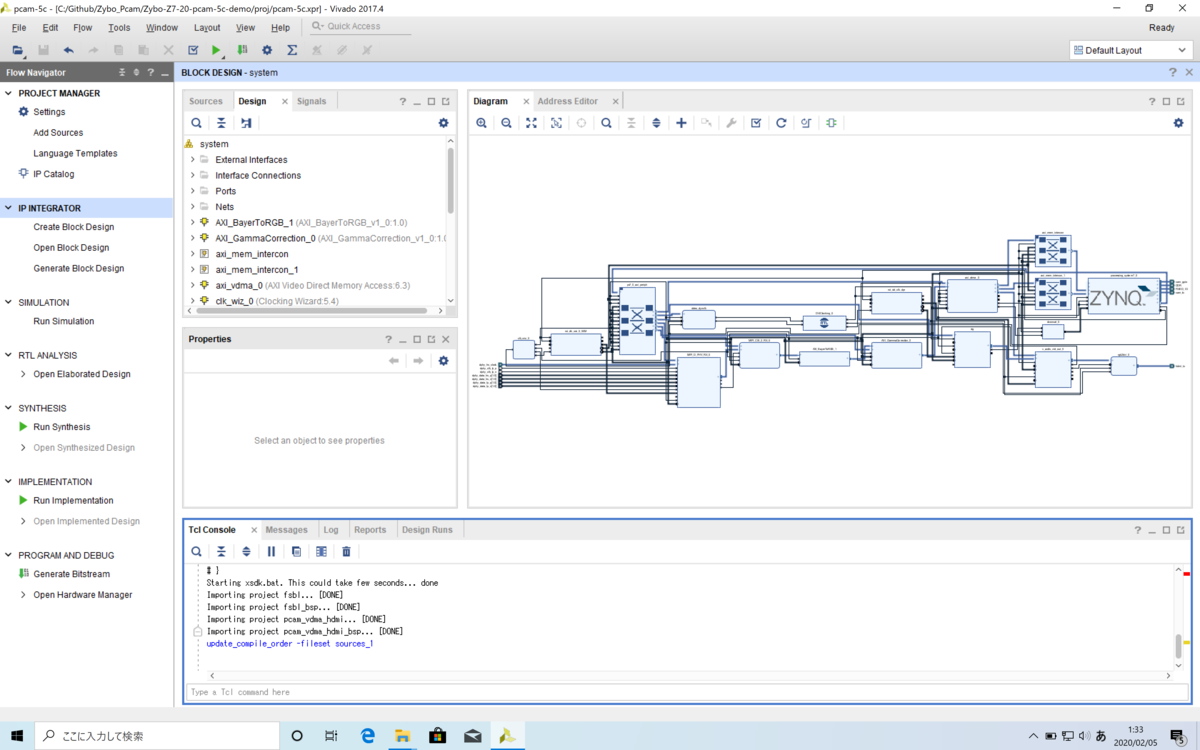Zoom in on the block diagram

point(482,123)
